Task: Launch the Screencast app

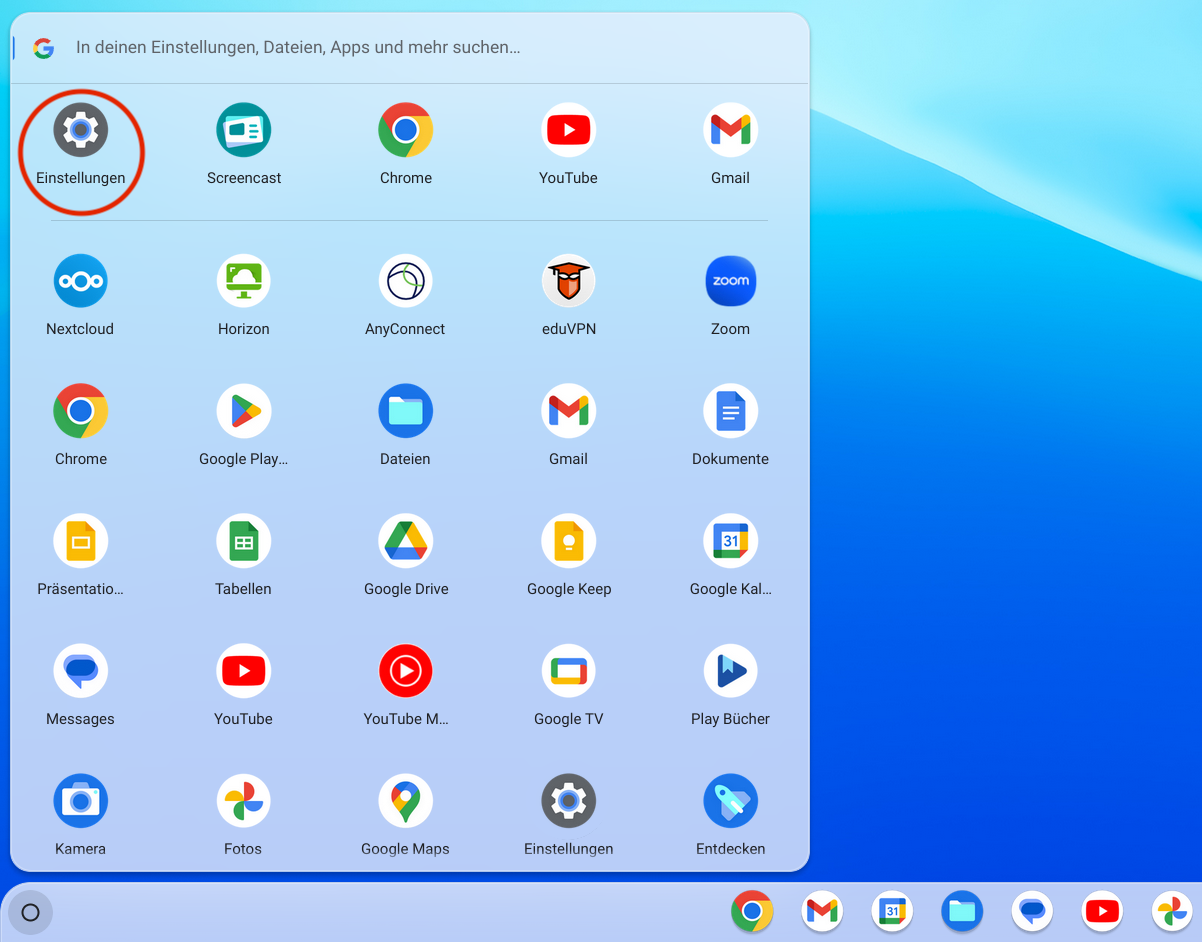Action: point(244,130)
